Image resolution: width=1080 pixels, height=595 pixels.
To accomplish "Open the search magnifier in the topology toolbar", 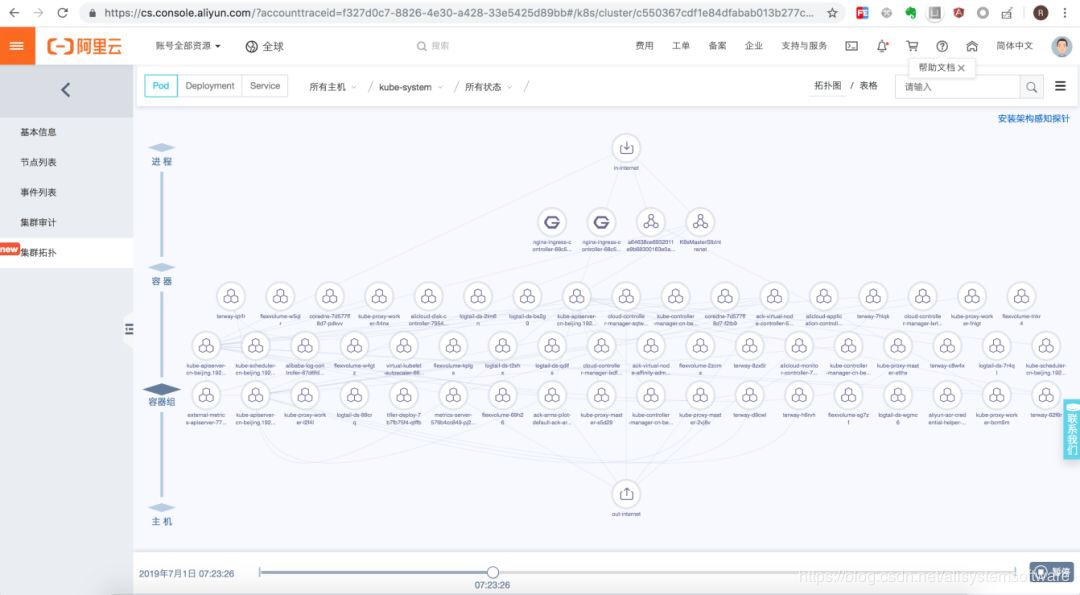I will (x=1031, y=87).
